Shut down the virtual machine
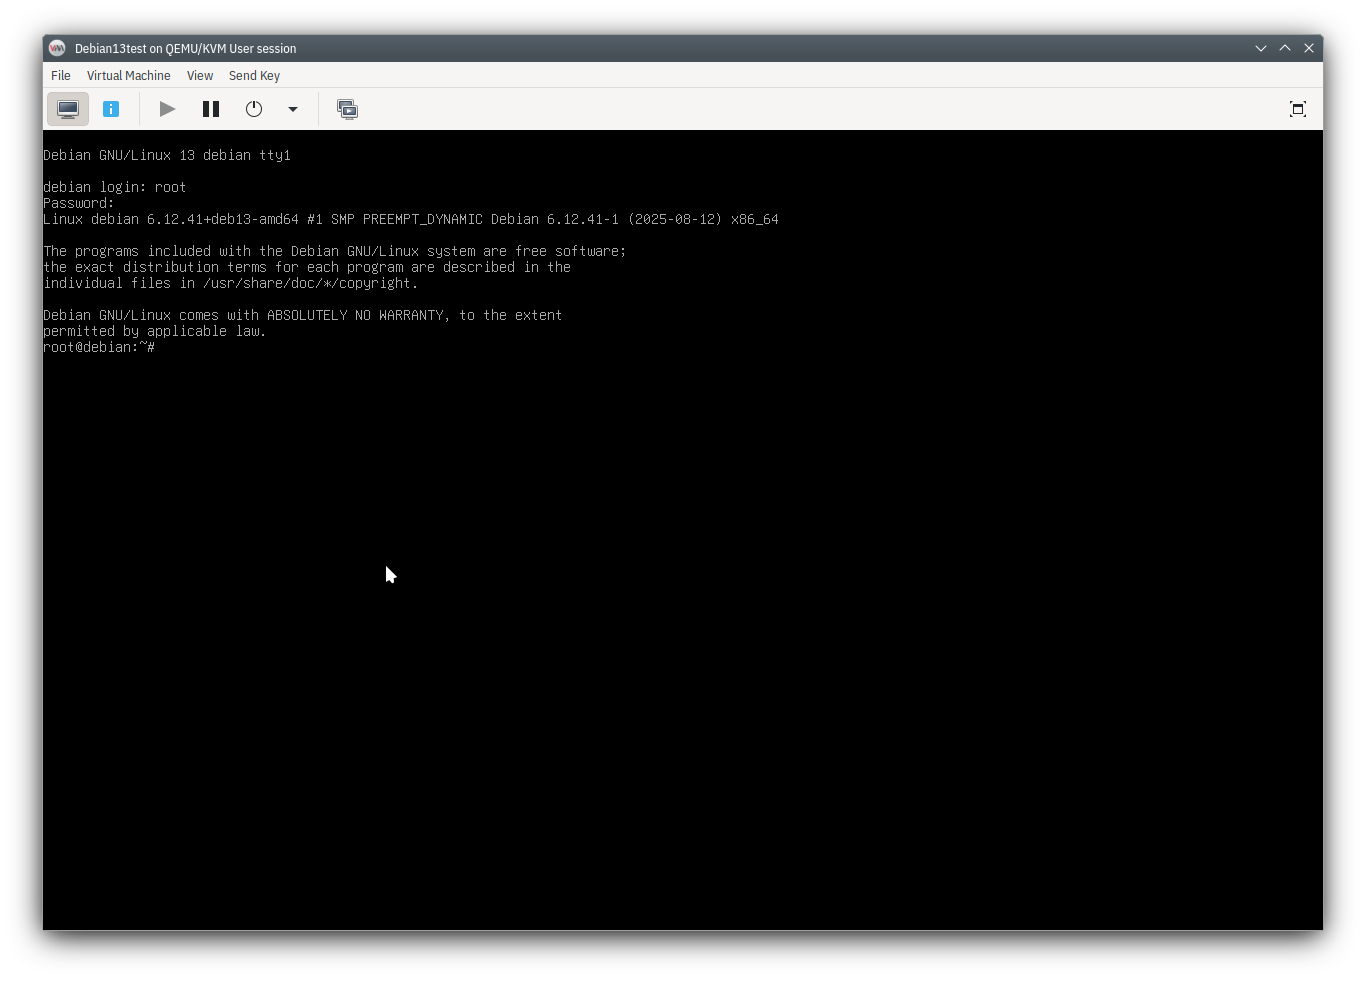The image size is (1366, 981). tap(254, 109)
